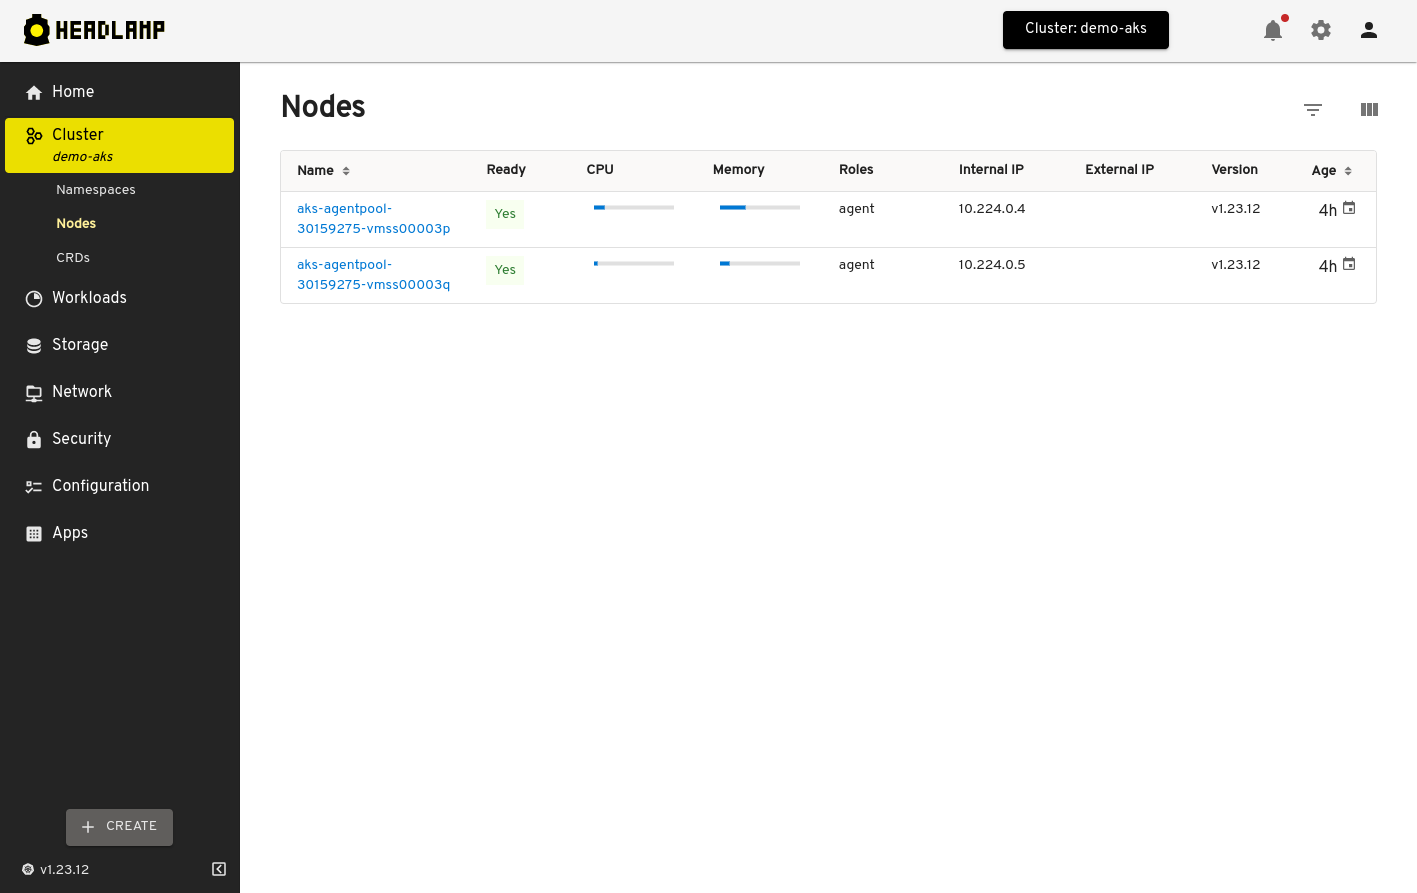Open the Apps section

[x=120, y=533]
